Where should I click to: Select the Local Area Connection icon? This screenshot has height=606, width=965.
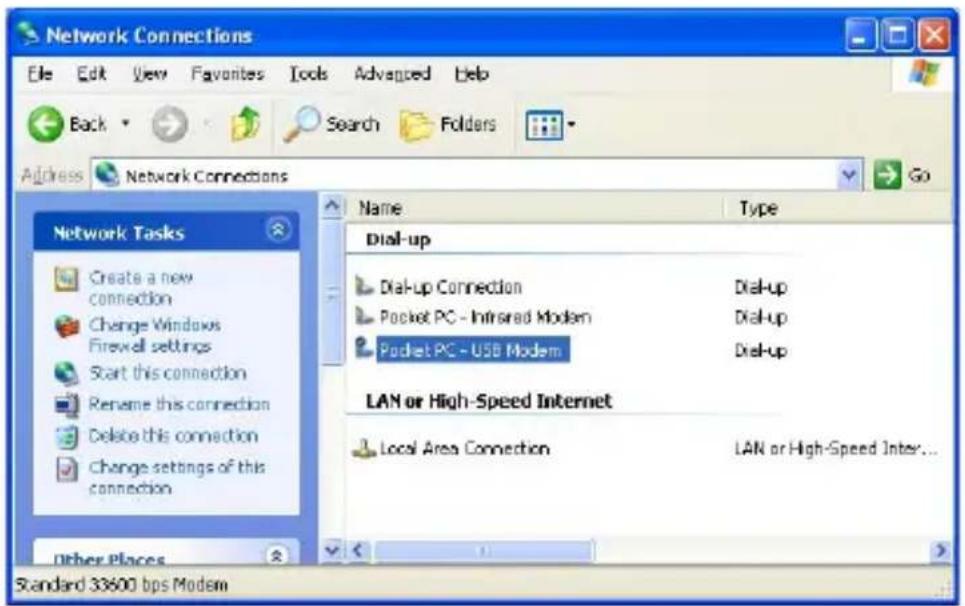tap(364, 448)
